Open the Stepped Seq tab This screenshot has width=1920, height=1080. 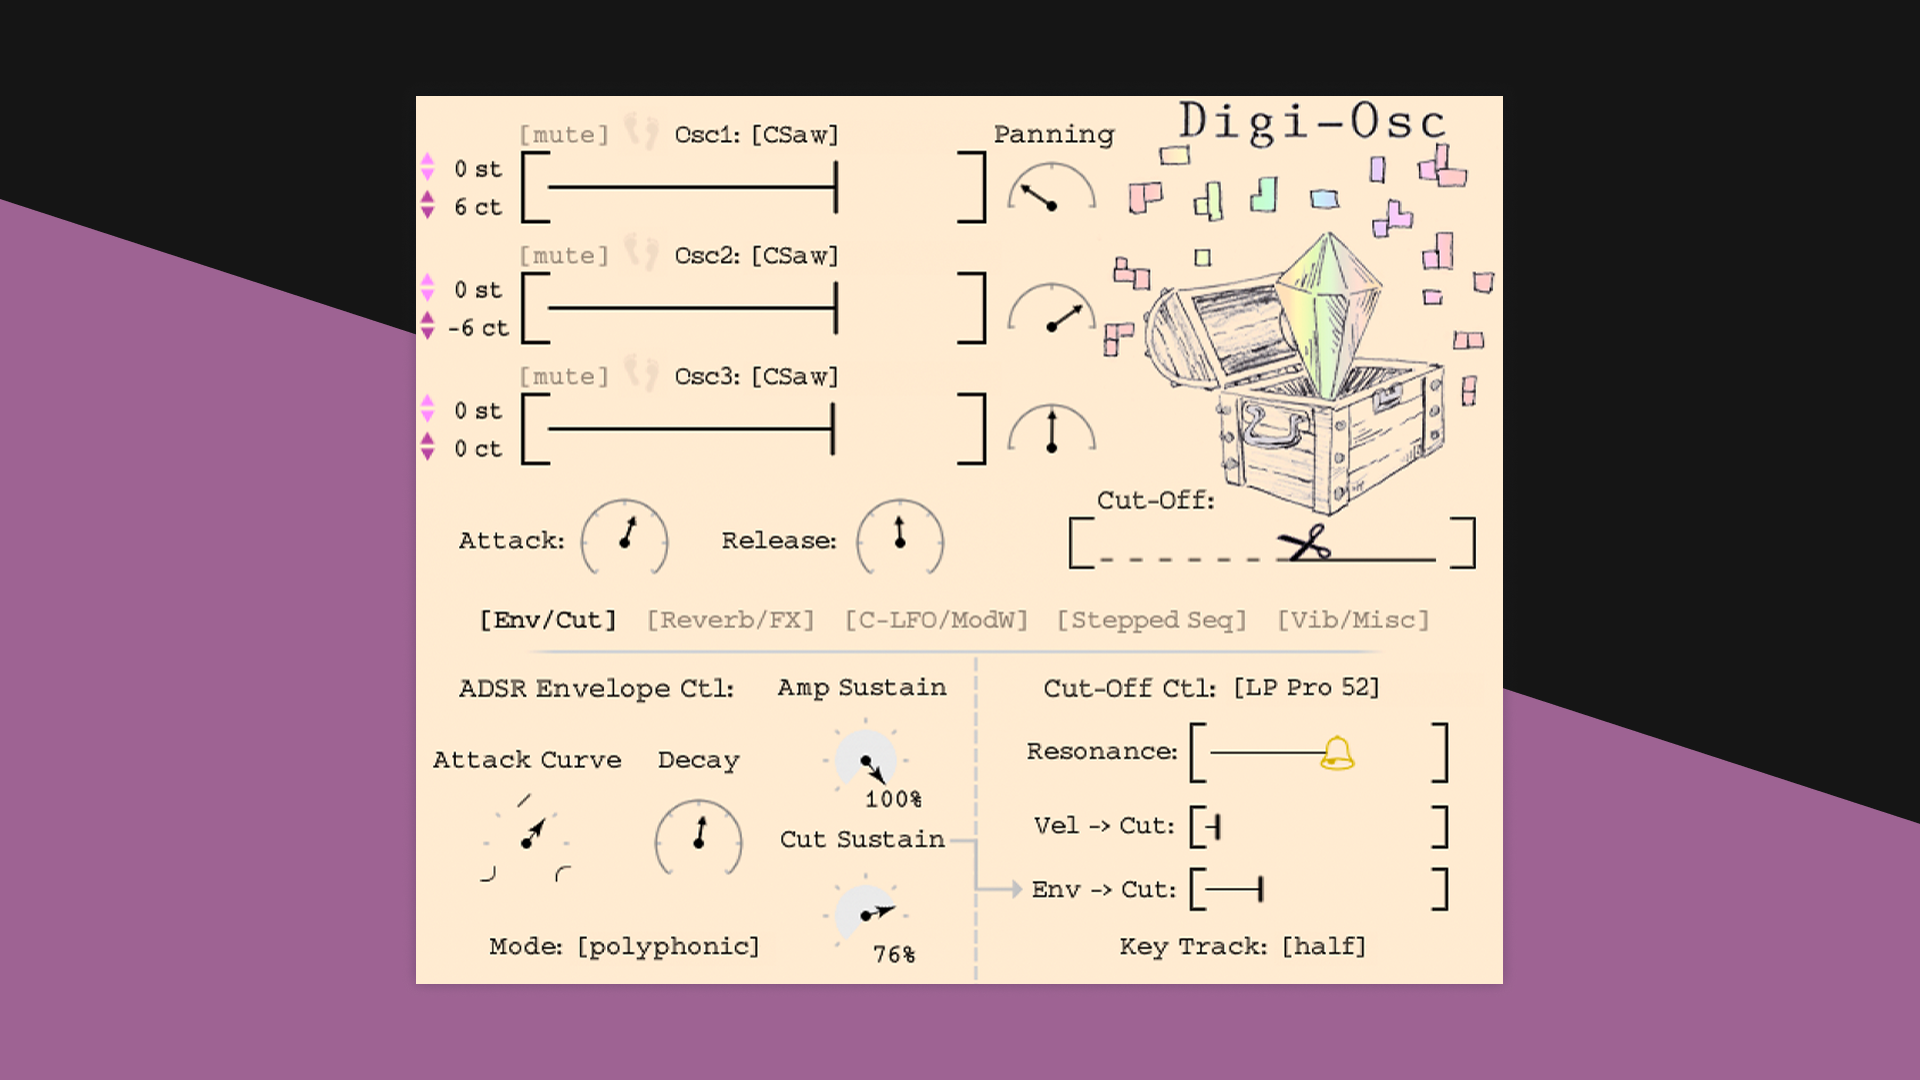[x=1152, y=619]
